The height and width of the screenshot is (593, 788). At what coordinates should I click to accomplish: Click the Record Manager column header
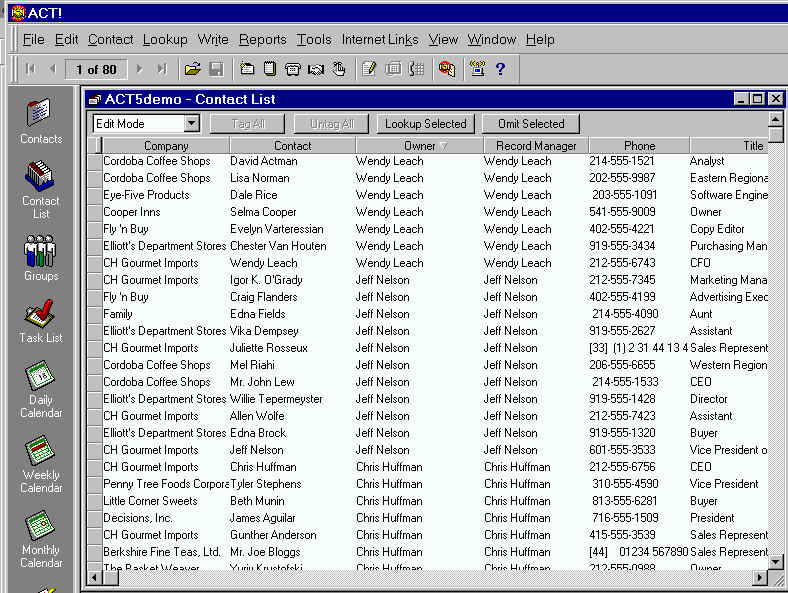pyautogui.click(x=536, y=146)
